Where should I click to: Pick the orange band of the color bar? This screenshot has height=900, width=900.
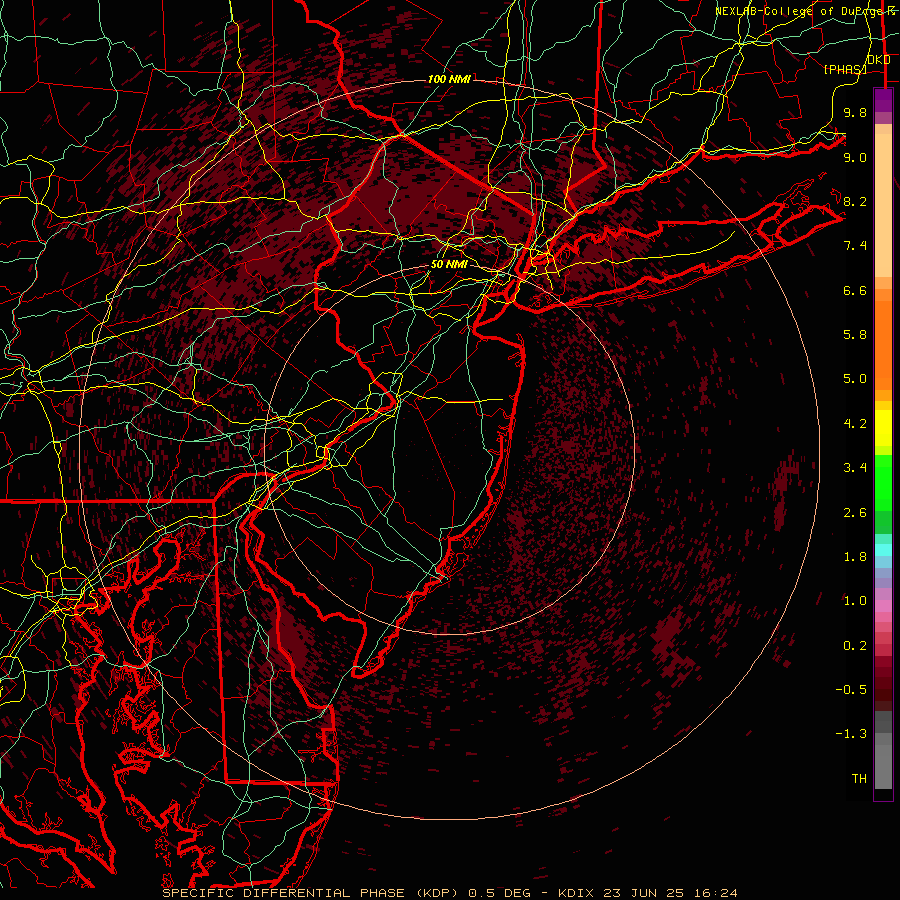coord(883,344)
